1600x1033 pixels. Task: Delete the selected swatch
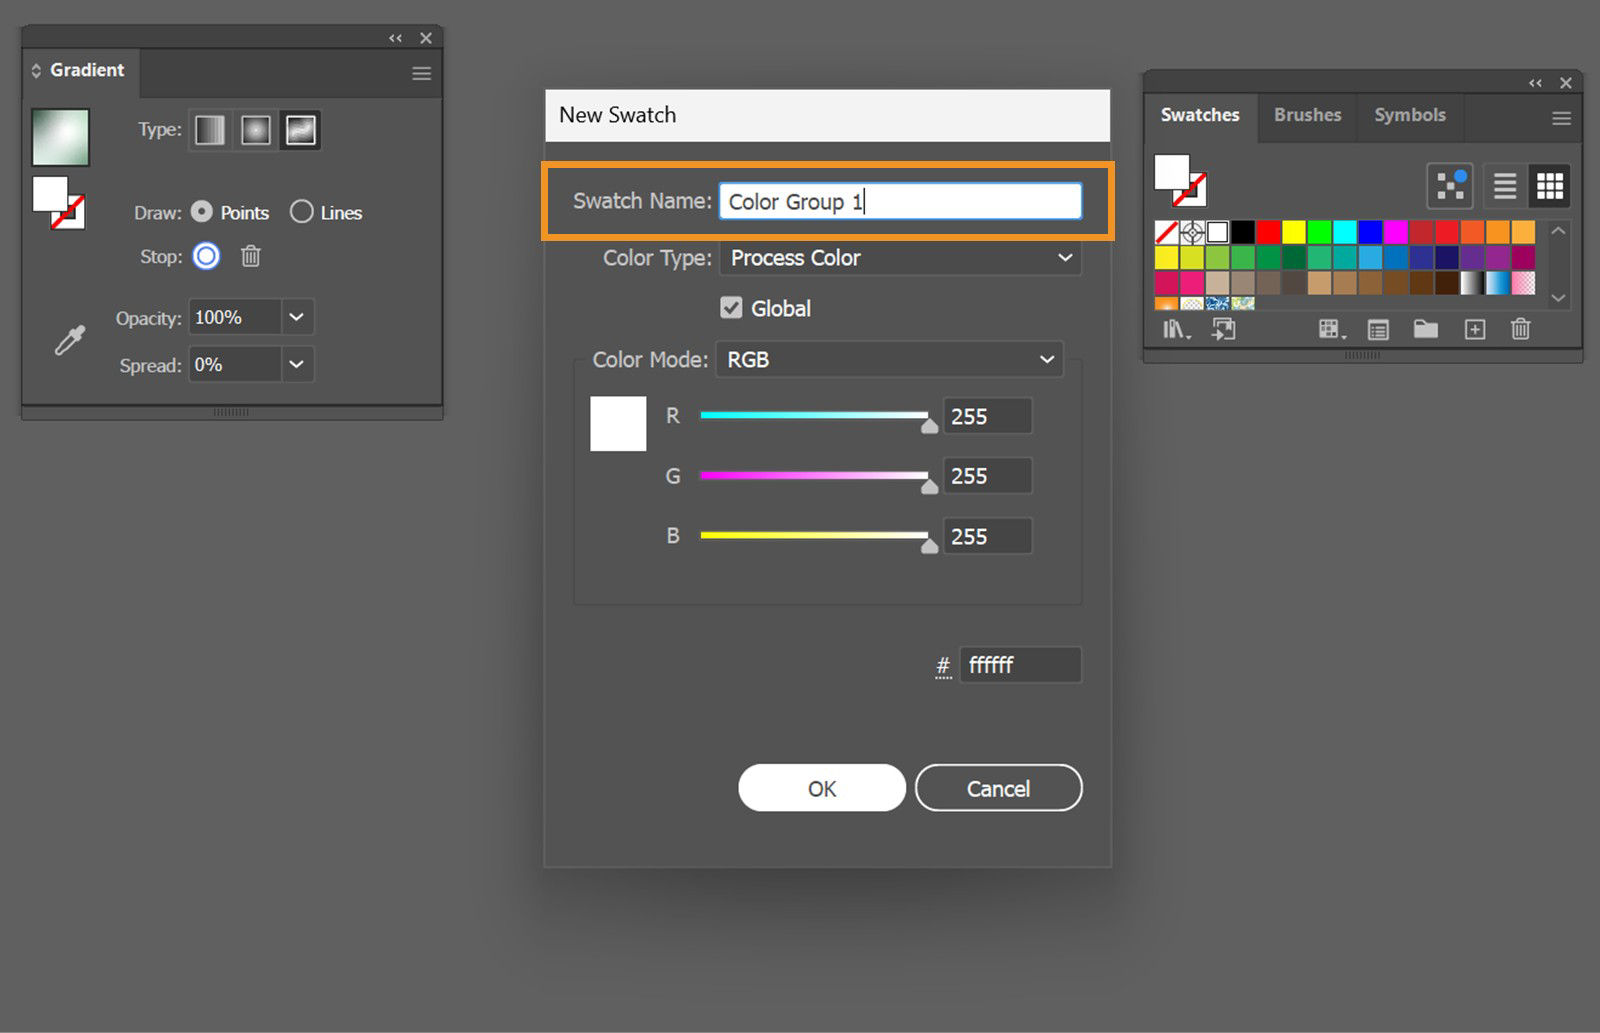pos(1521,328)
